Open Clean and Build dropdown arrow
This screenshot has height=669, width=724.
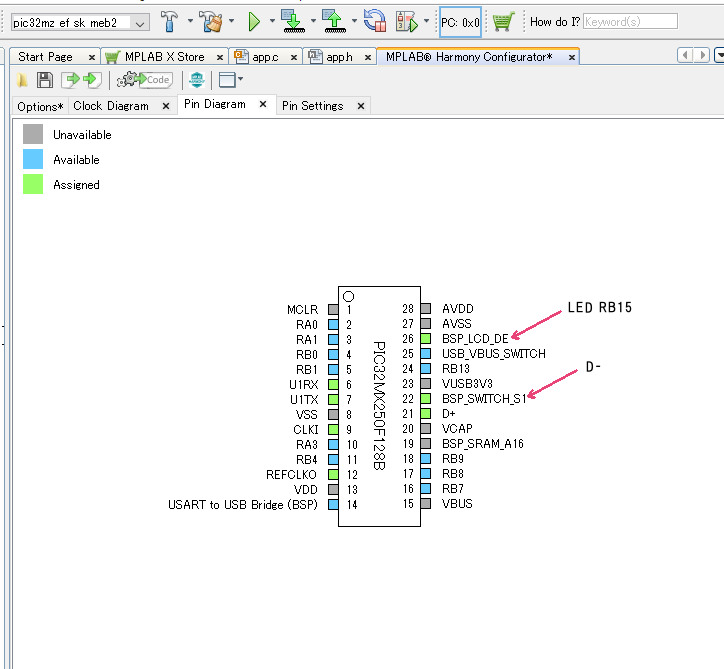click(231, 21)
